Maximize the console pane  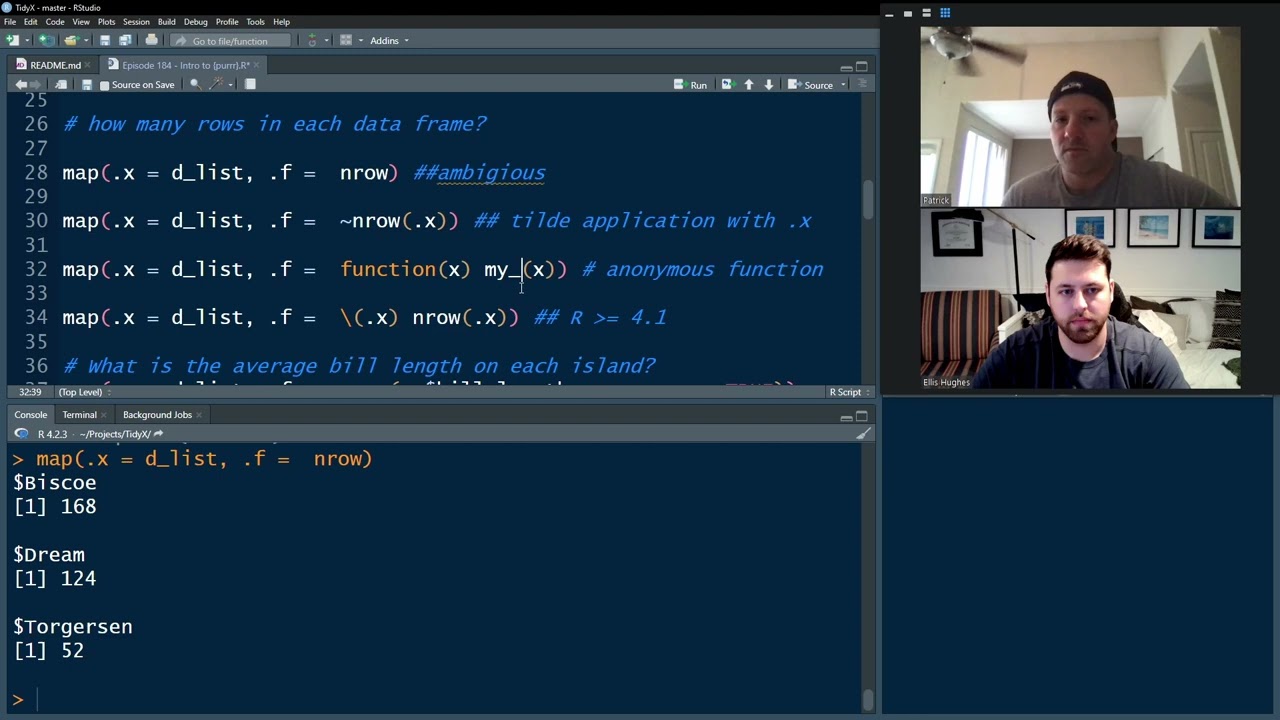(862, 416)
